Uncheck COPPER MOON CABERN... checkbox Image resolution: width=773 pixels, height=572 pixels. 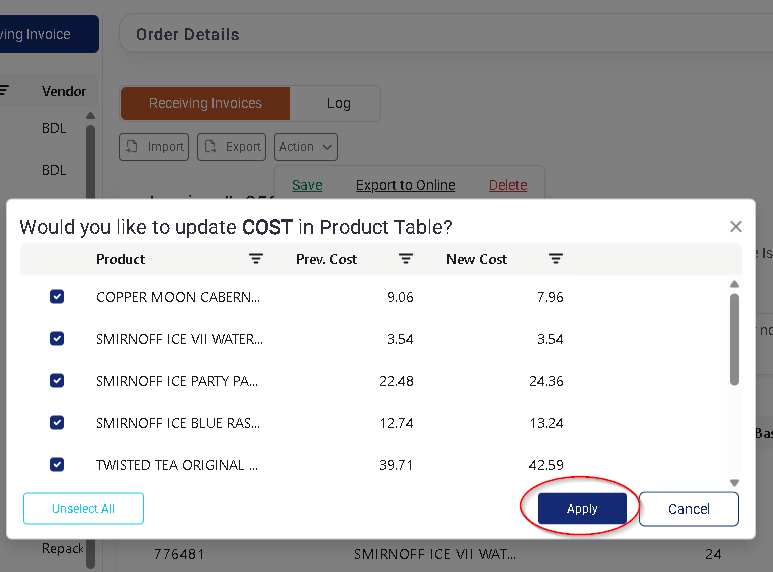(57, 297)
